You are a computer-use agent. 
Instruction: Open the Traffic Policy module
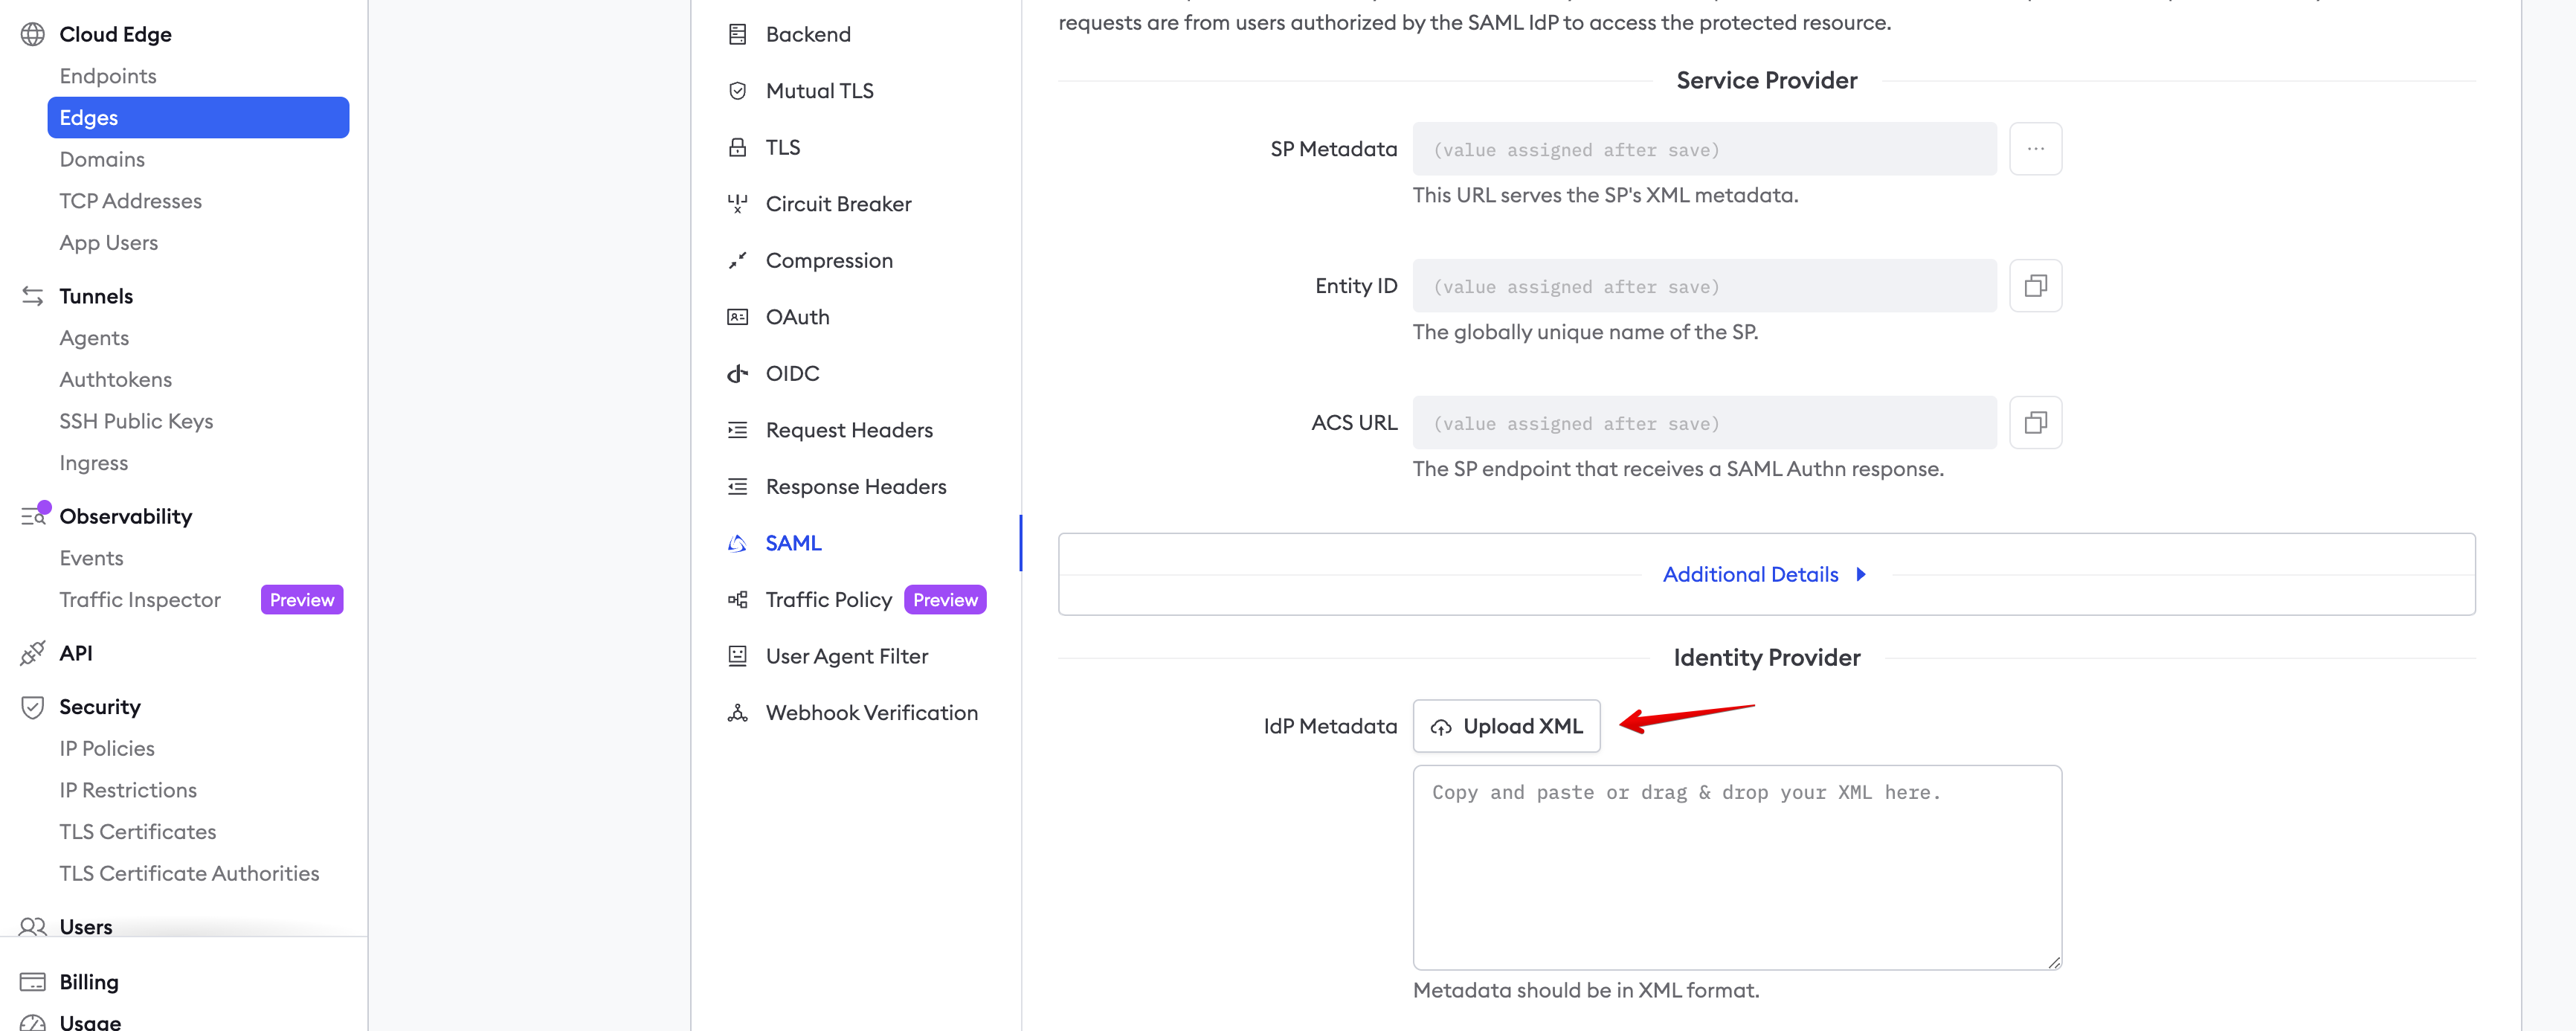[x=828, y=600]
